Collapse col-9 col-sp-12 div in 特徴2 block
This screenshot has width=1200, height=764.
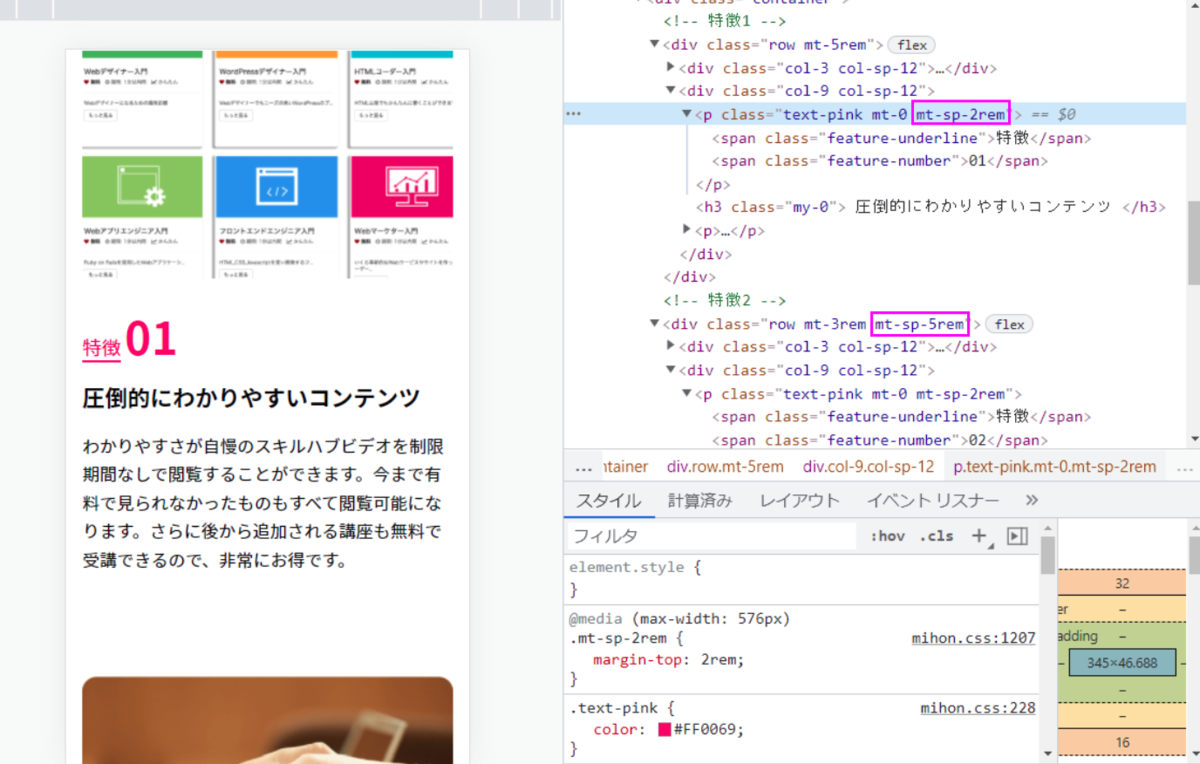coord(671,370)
